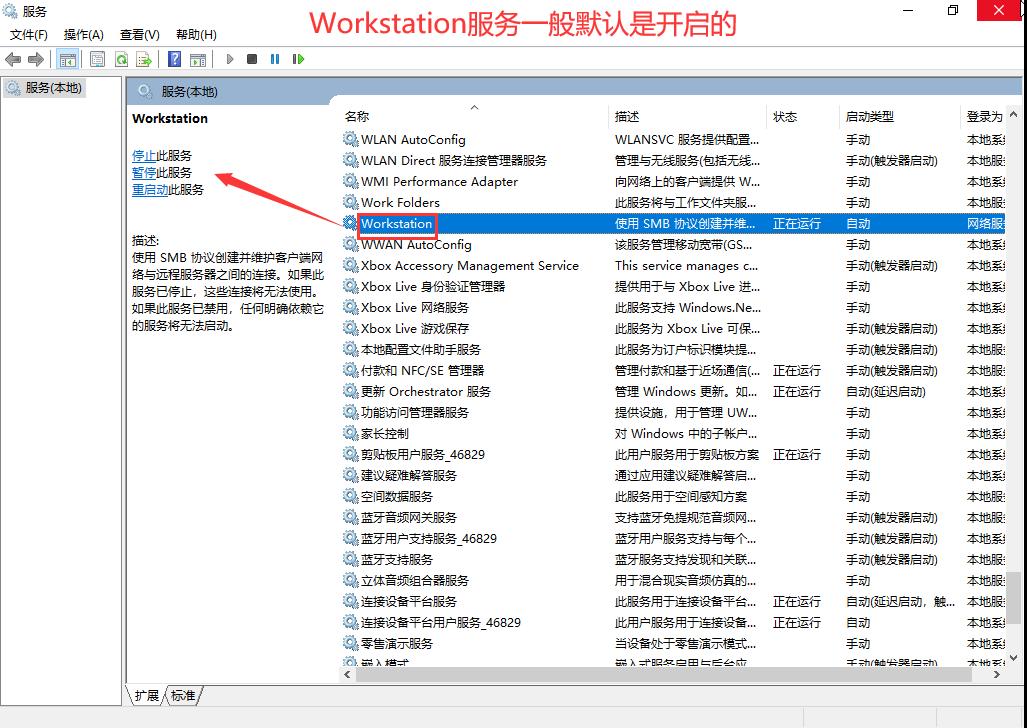The height and width of the screenshot is (728, 1027).
Task: Start the service with the play icon
Action: [231, 58]
